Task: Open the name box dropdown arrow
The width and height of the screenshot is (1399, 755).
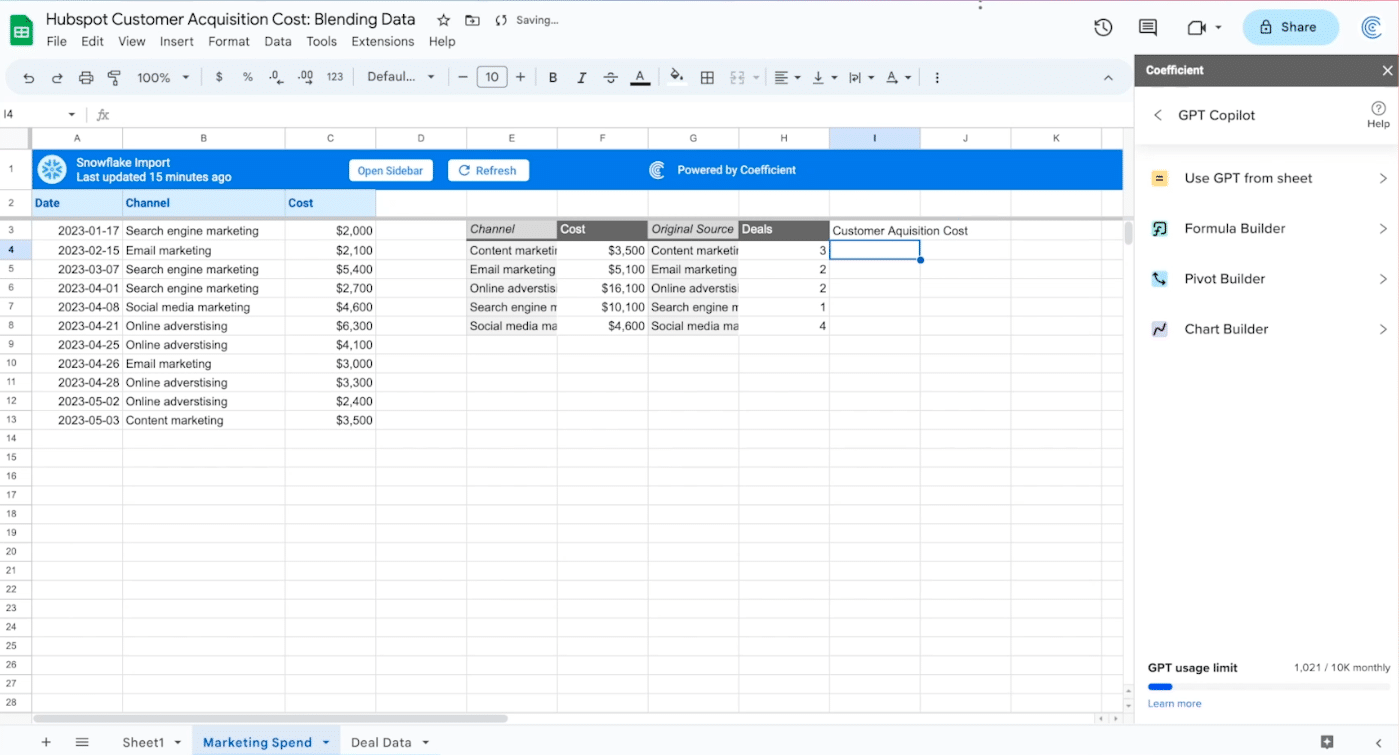Action: click(72, 115)
